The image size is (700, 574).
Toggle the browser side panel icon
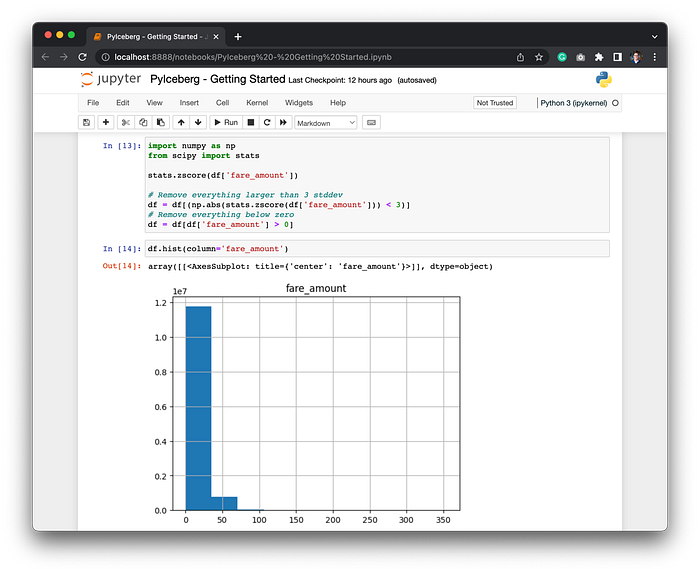(617, 57)
